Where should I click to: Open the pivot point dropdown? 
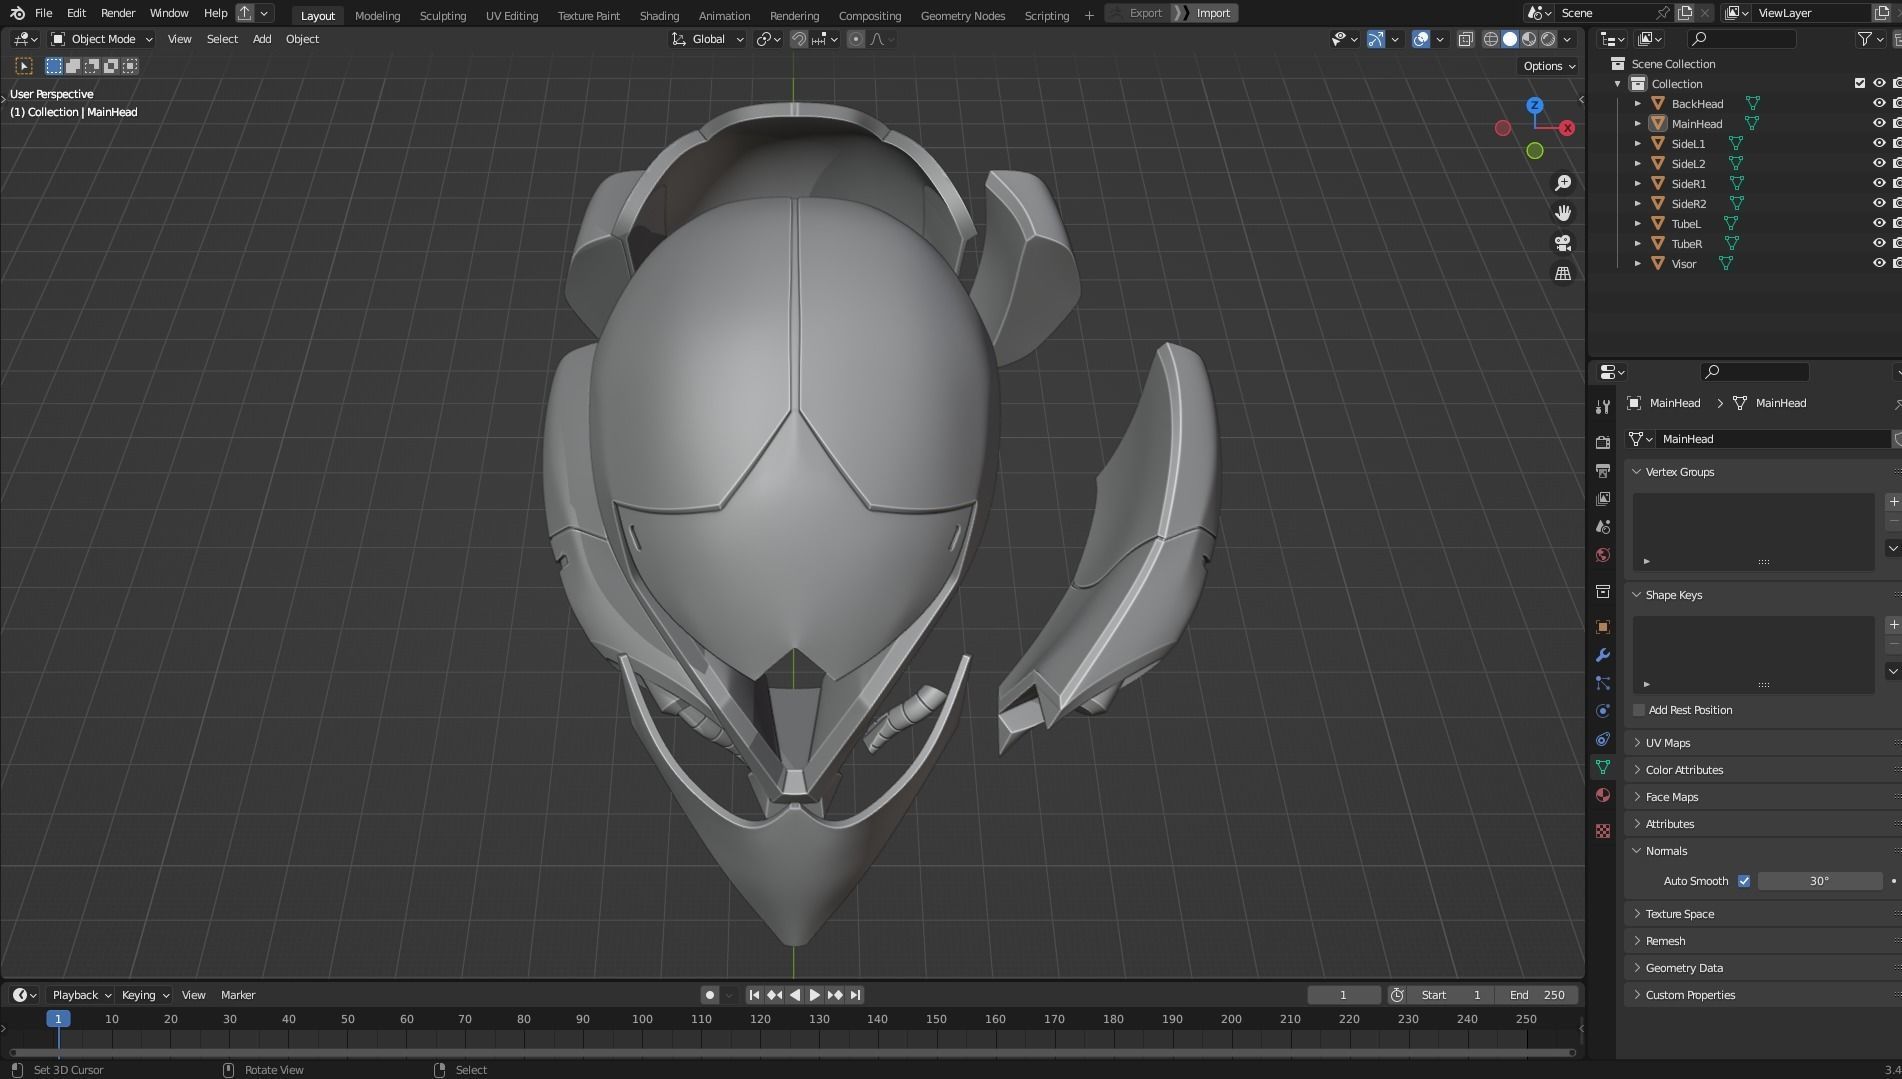(768, 39)
